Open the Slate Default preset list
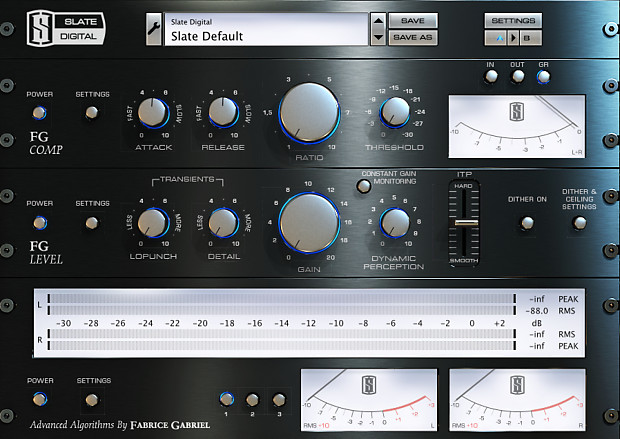 click(x=266, y=29)
